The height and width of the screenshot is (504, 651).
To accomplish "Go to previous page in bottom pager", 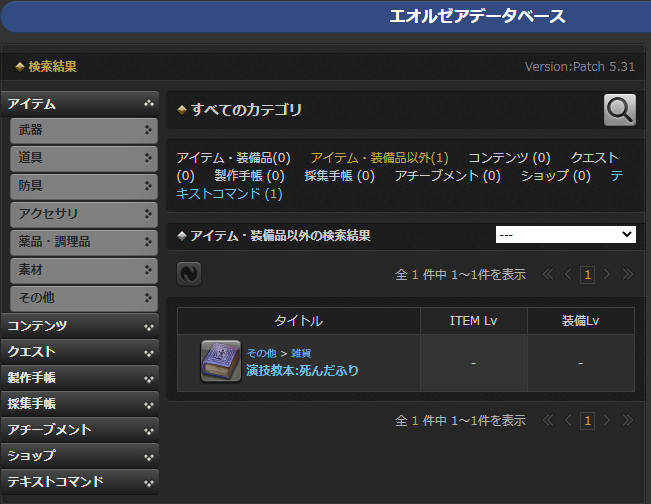I will (568, 421).
